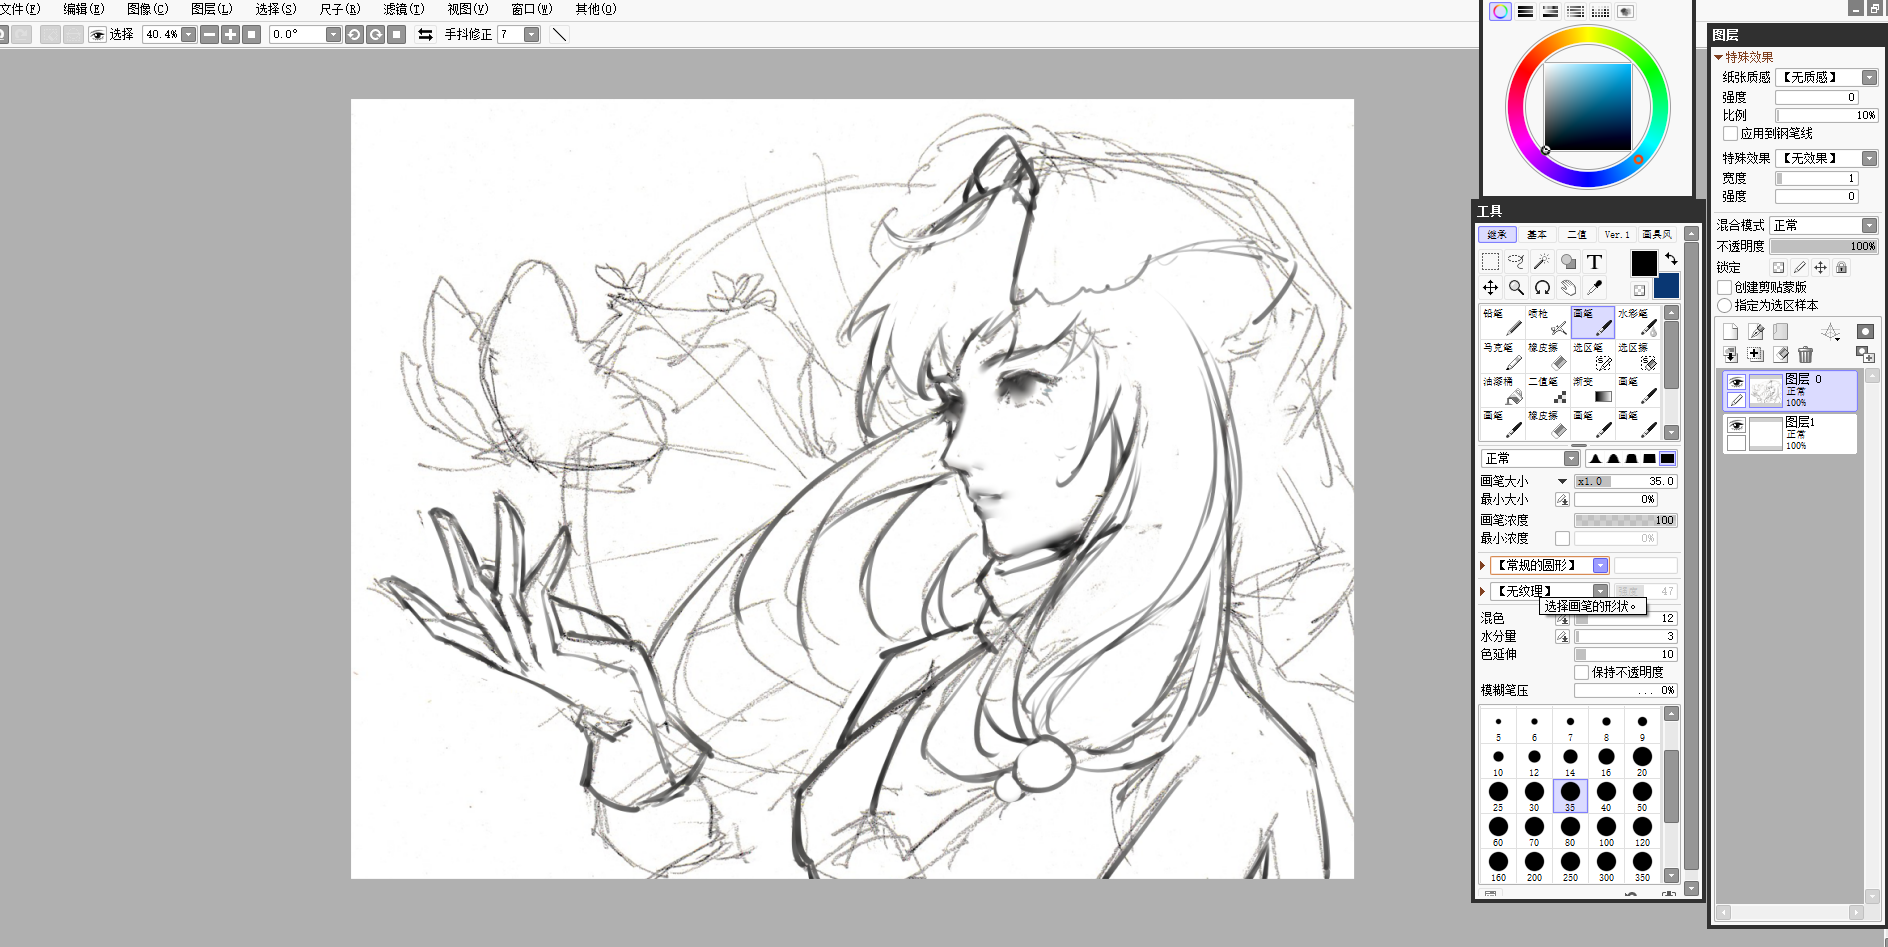Click the 画笔浓度 brush density slider

click(1625, 521)
